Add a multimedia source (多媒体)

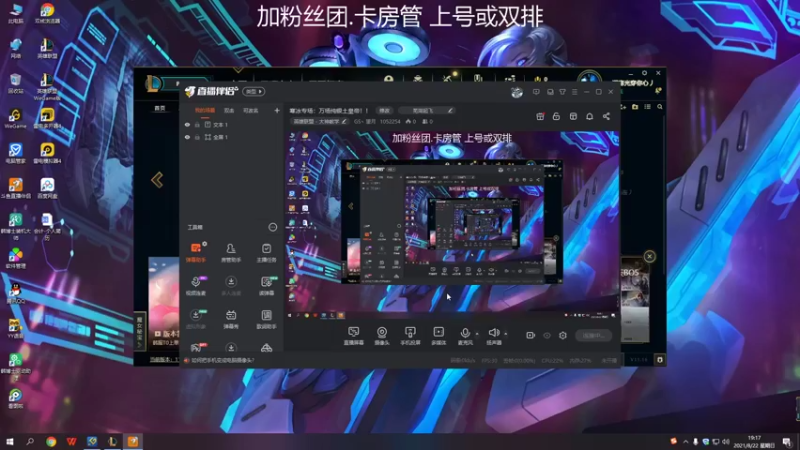point(438,336)
